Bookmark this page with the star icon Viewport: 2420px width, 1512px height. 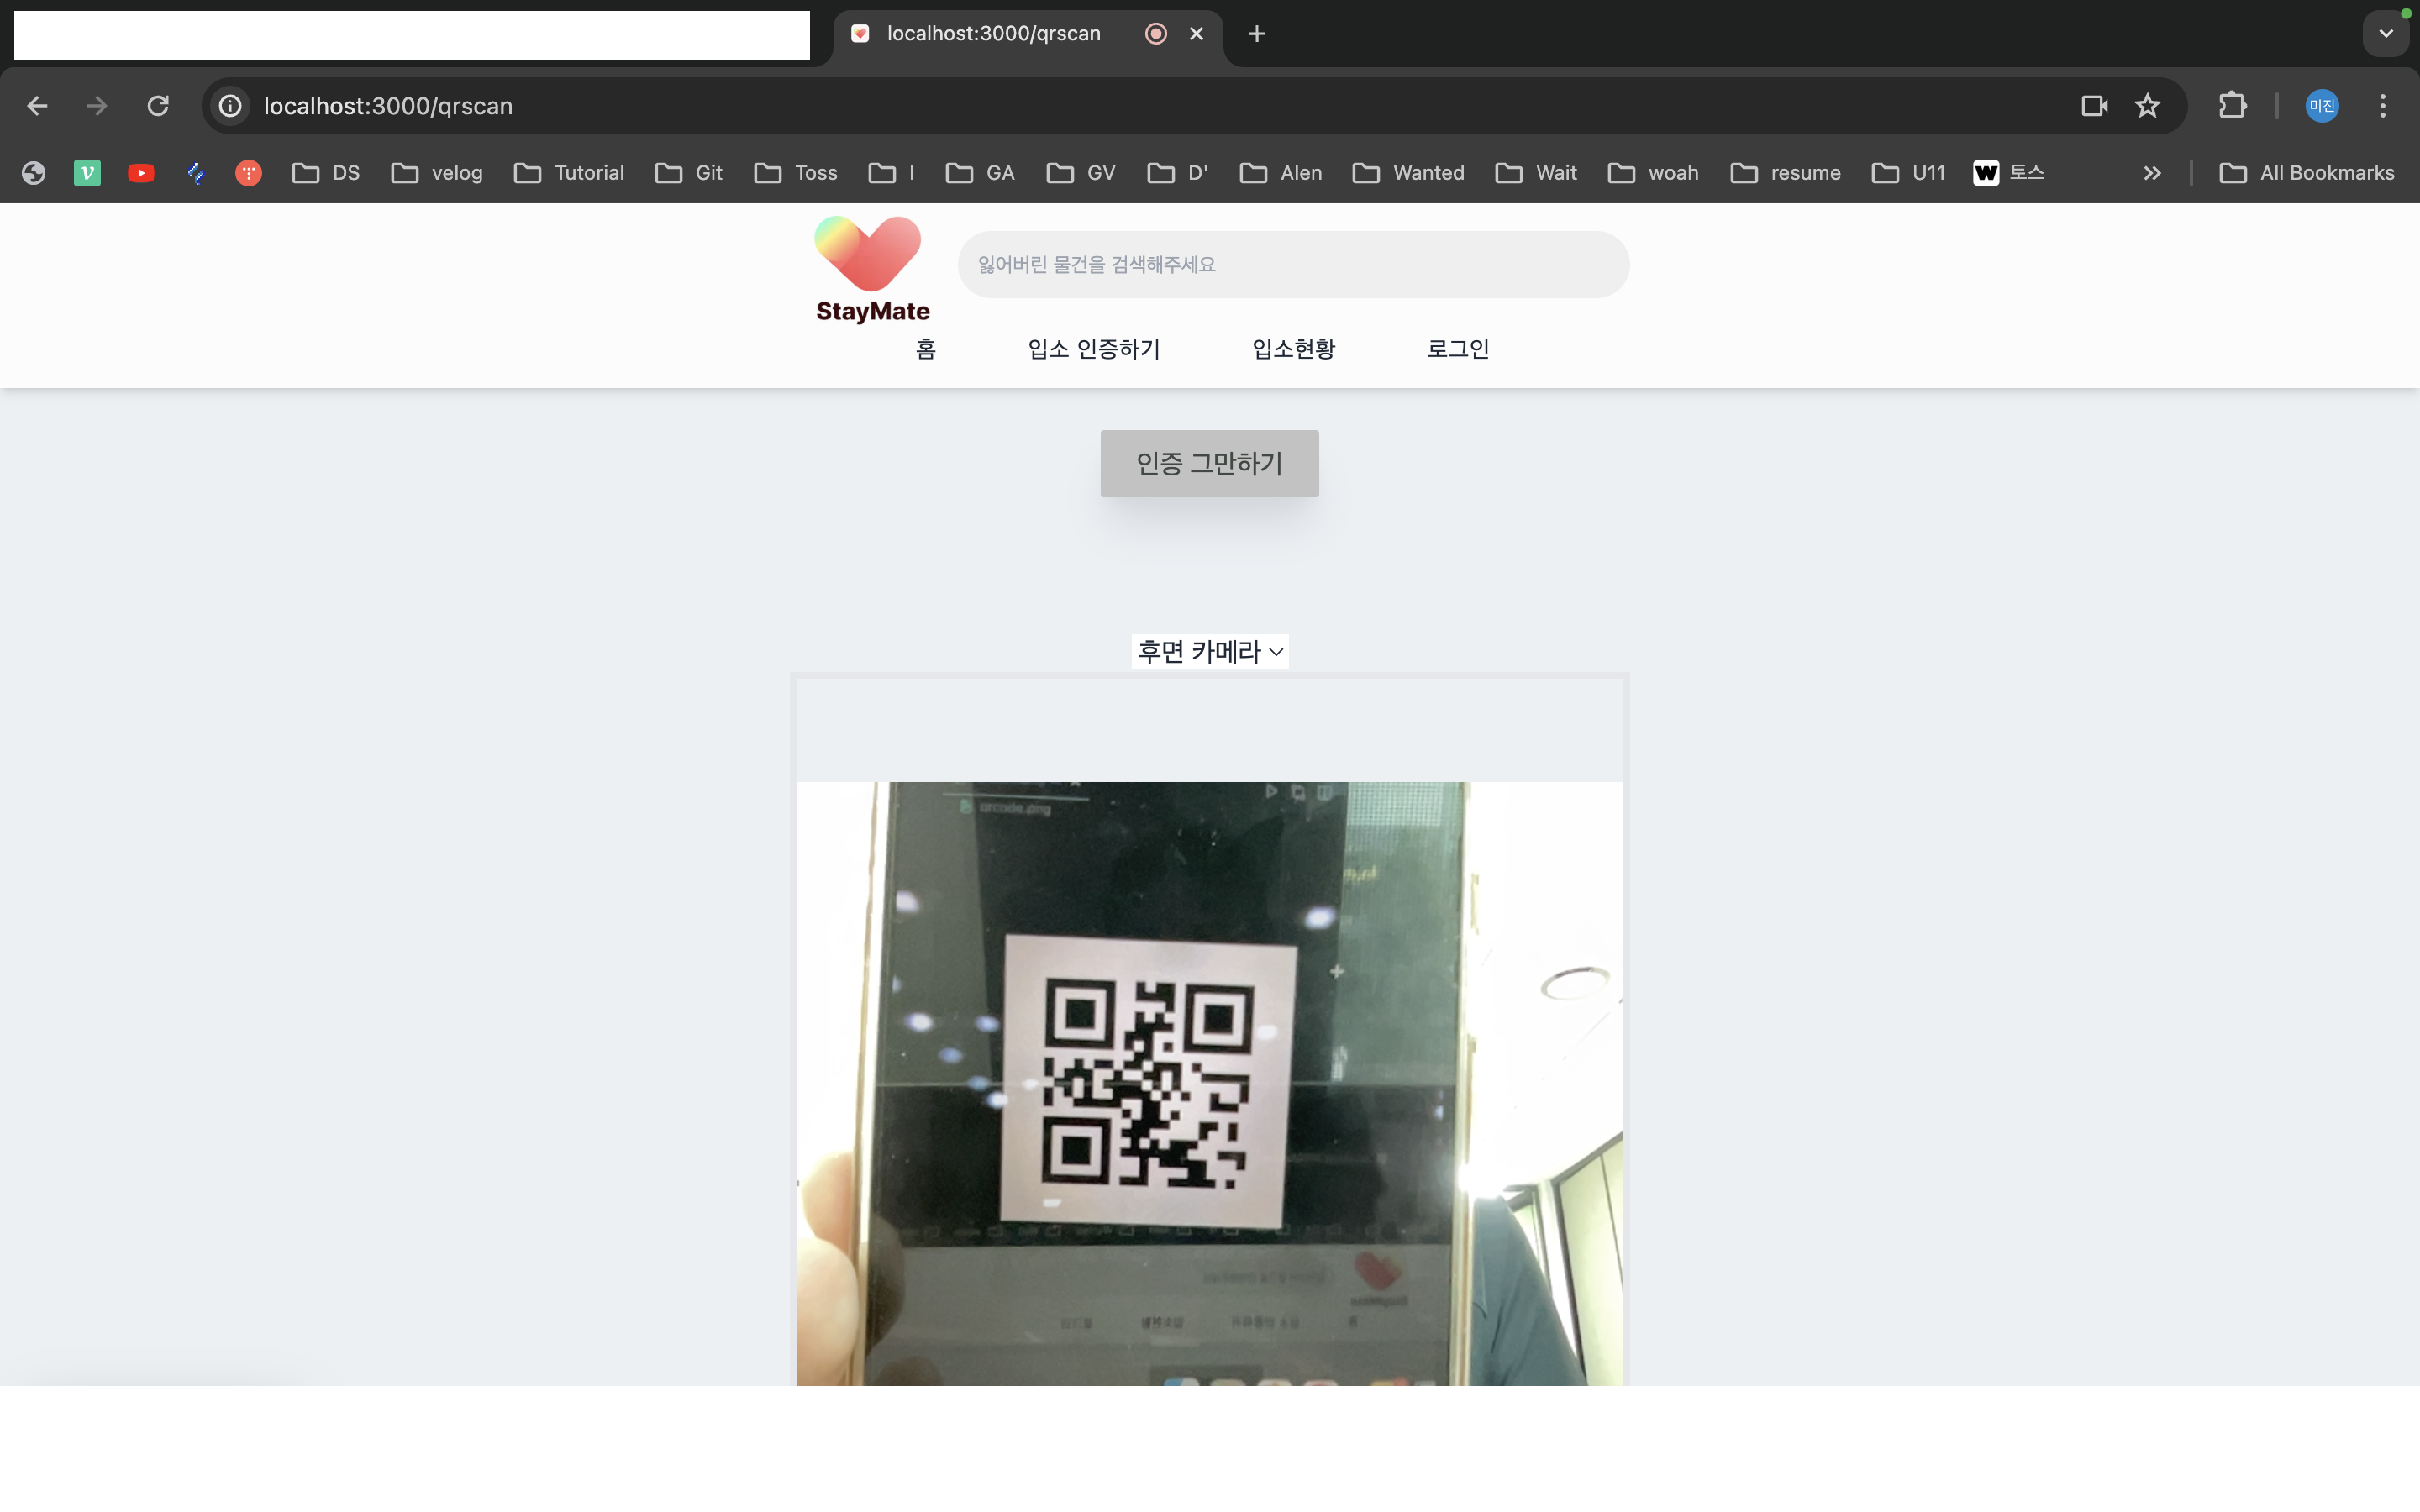2147,106
